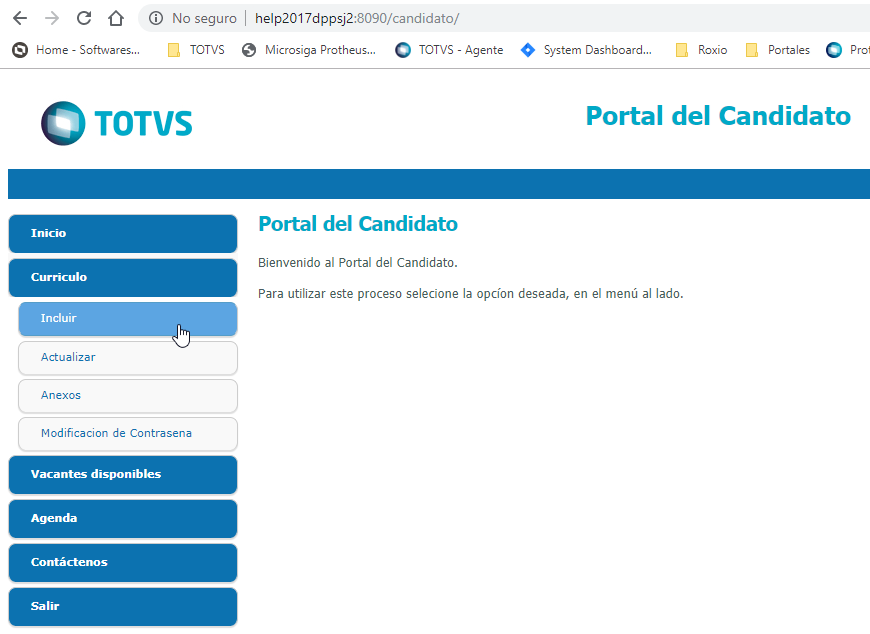Open Modificacion de Contrasena option

click(x=128, y=434)
